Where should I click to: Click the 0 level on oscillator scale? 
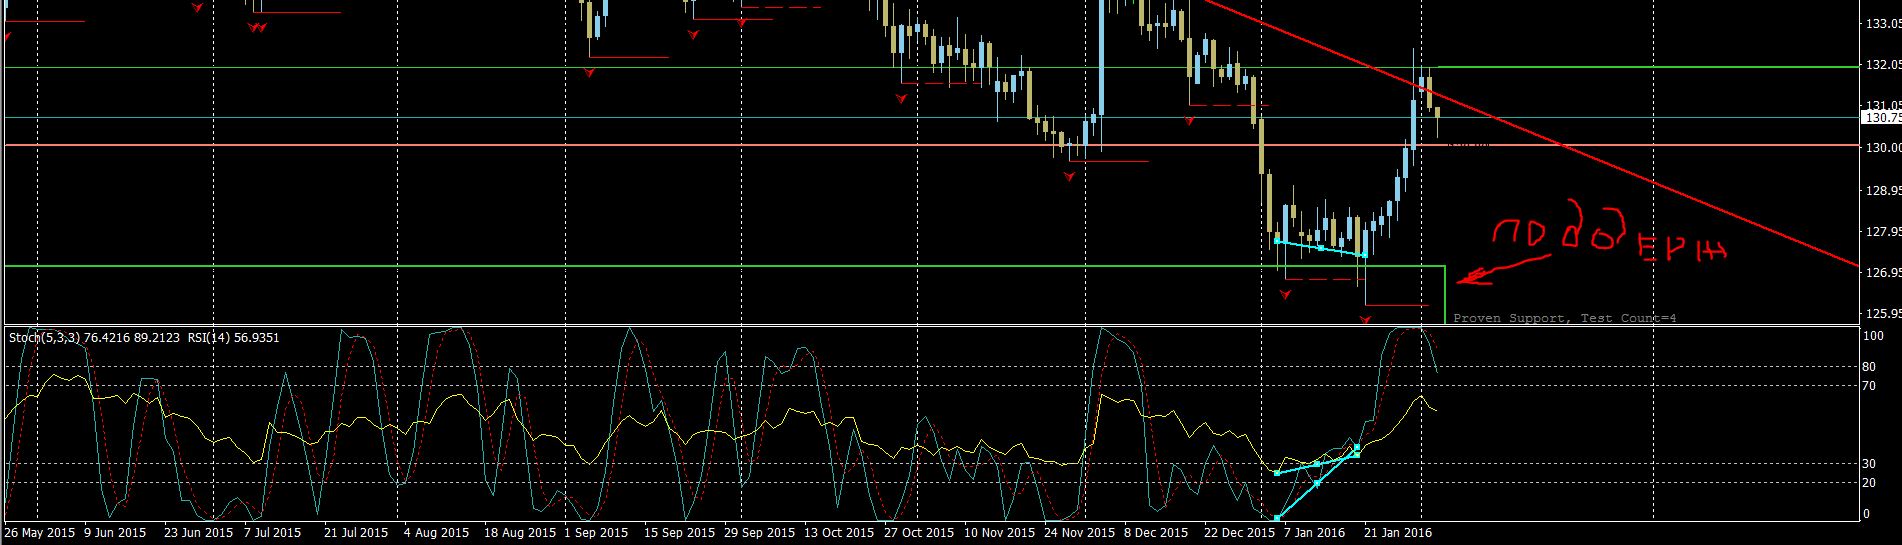(1868, 514)
